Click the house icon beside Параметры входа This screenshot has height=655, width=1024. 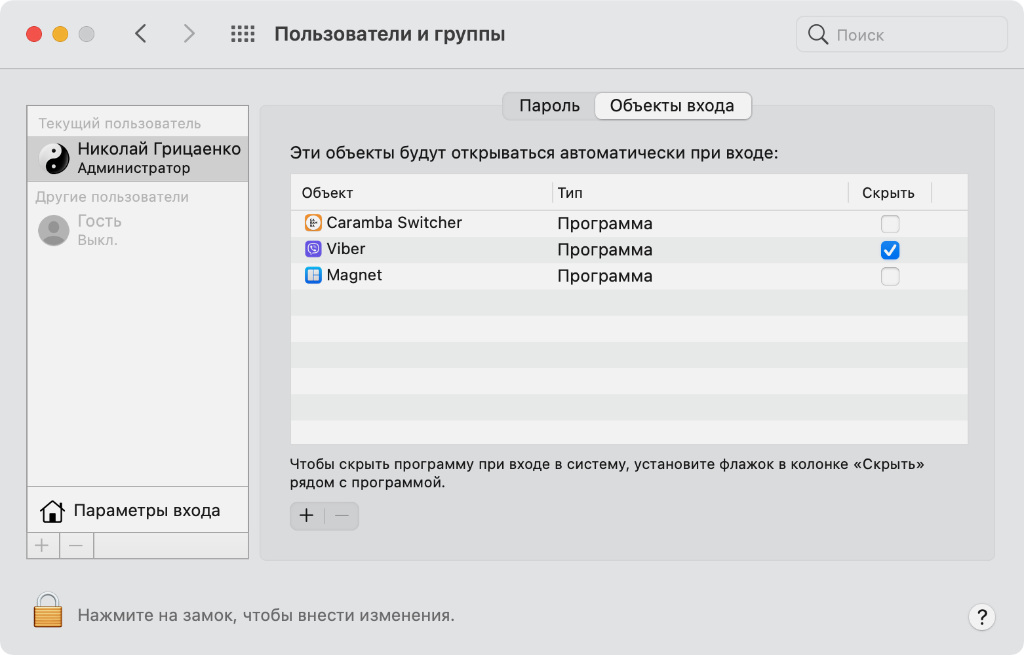pos(52,511)
